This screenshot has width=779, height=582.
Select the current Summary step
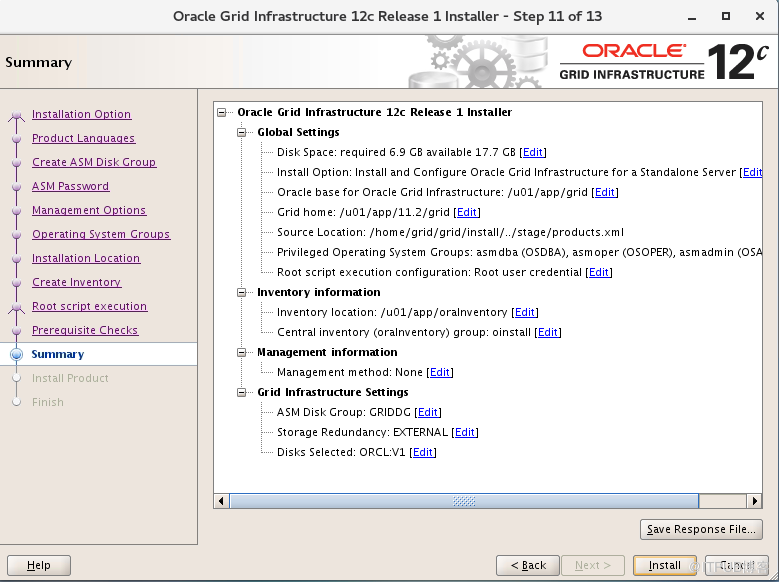58,354
